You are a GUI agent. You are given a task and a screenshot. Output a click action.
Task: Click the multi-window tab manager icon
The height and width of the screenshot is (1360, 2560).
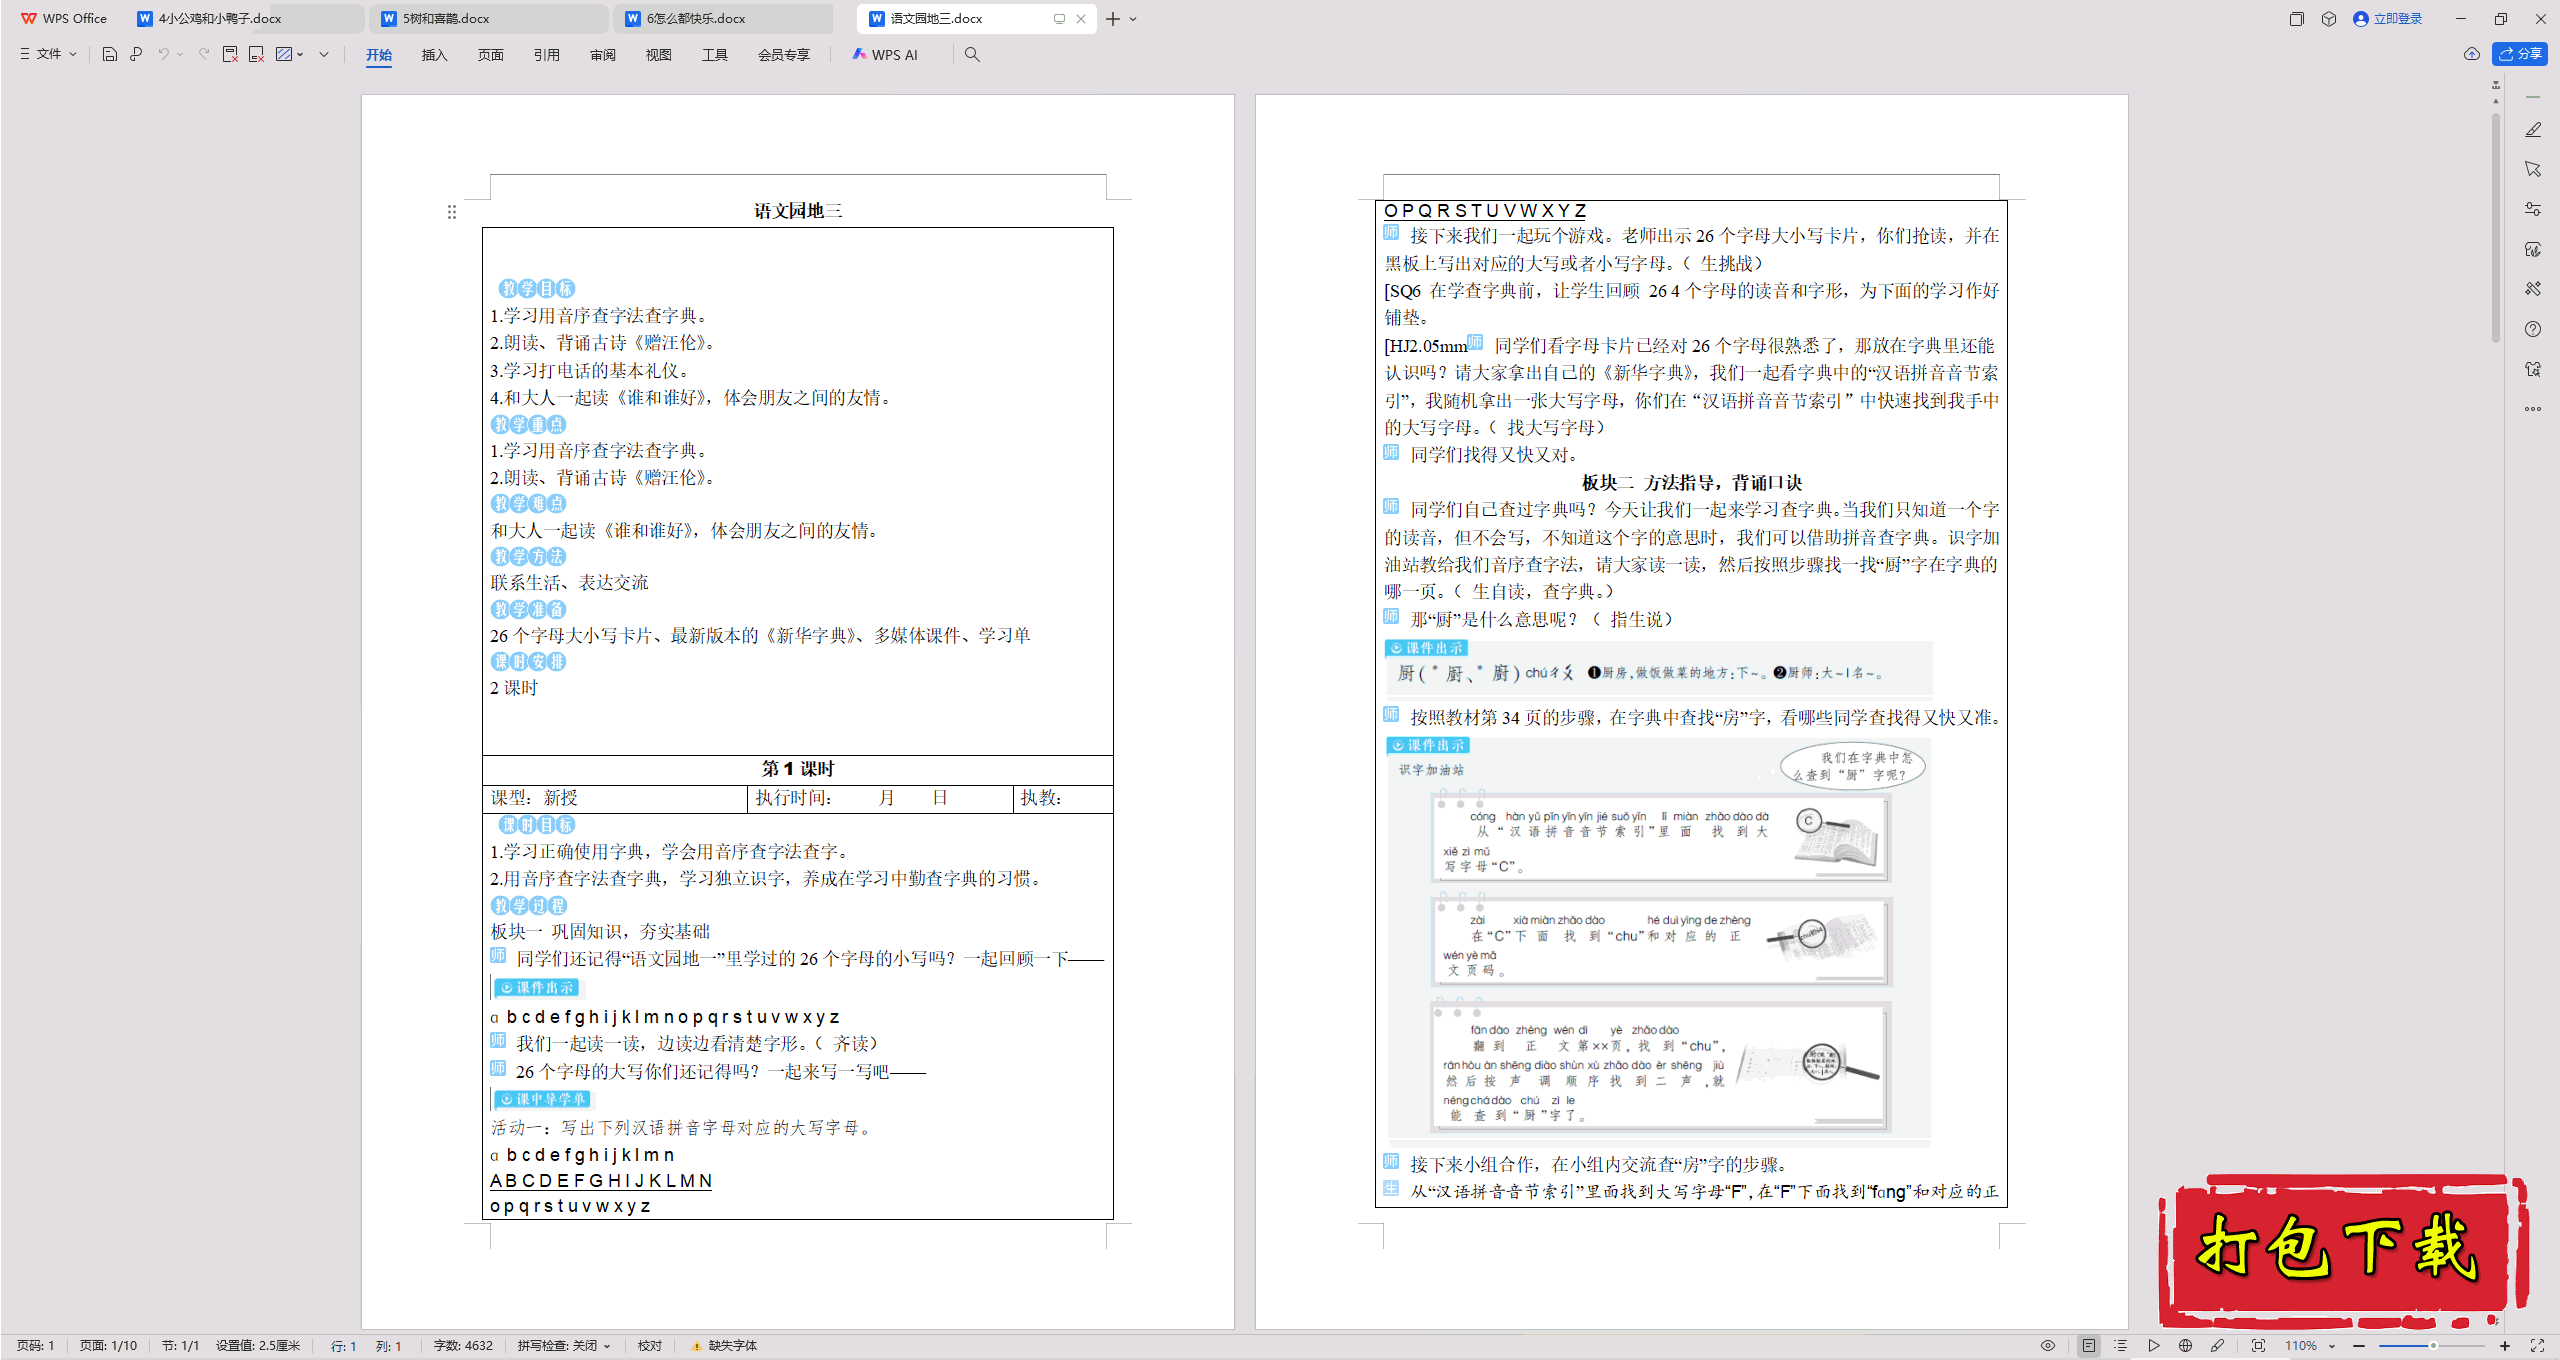click(2297, 18)
